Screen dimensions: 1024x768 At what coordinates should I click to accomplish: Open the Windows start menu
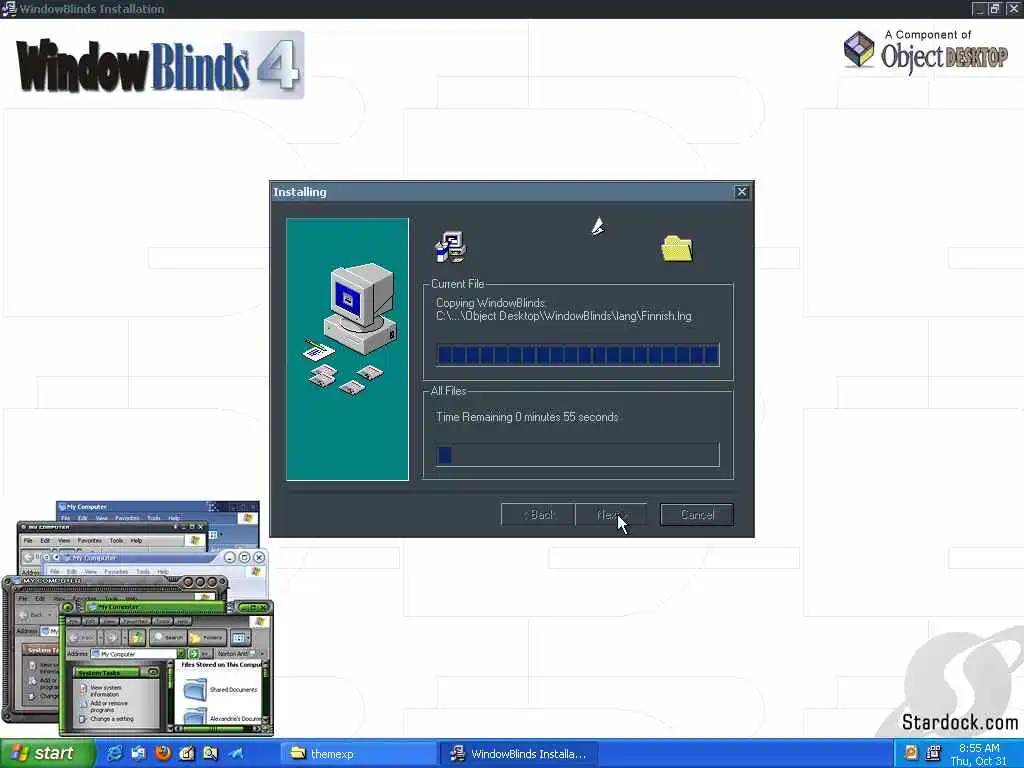coord(47,754)
